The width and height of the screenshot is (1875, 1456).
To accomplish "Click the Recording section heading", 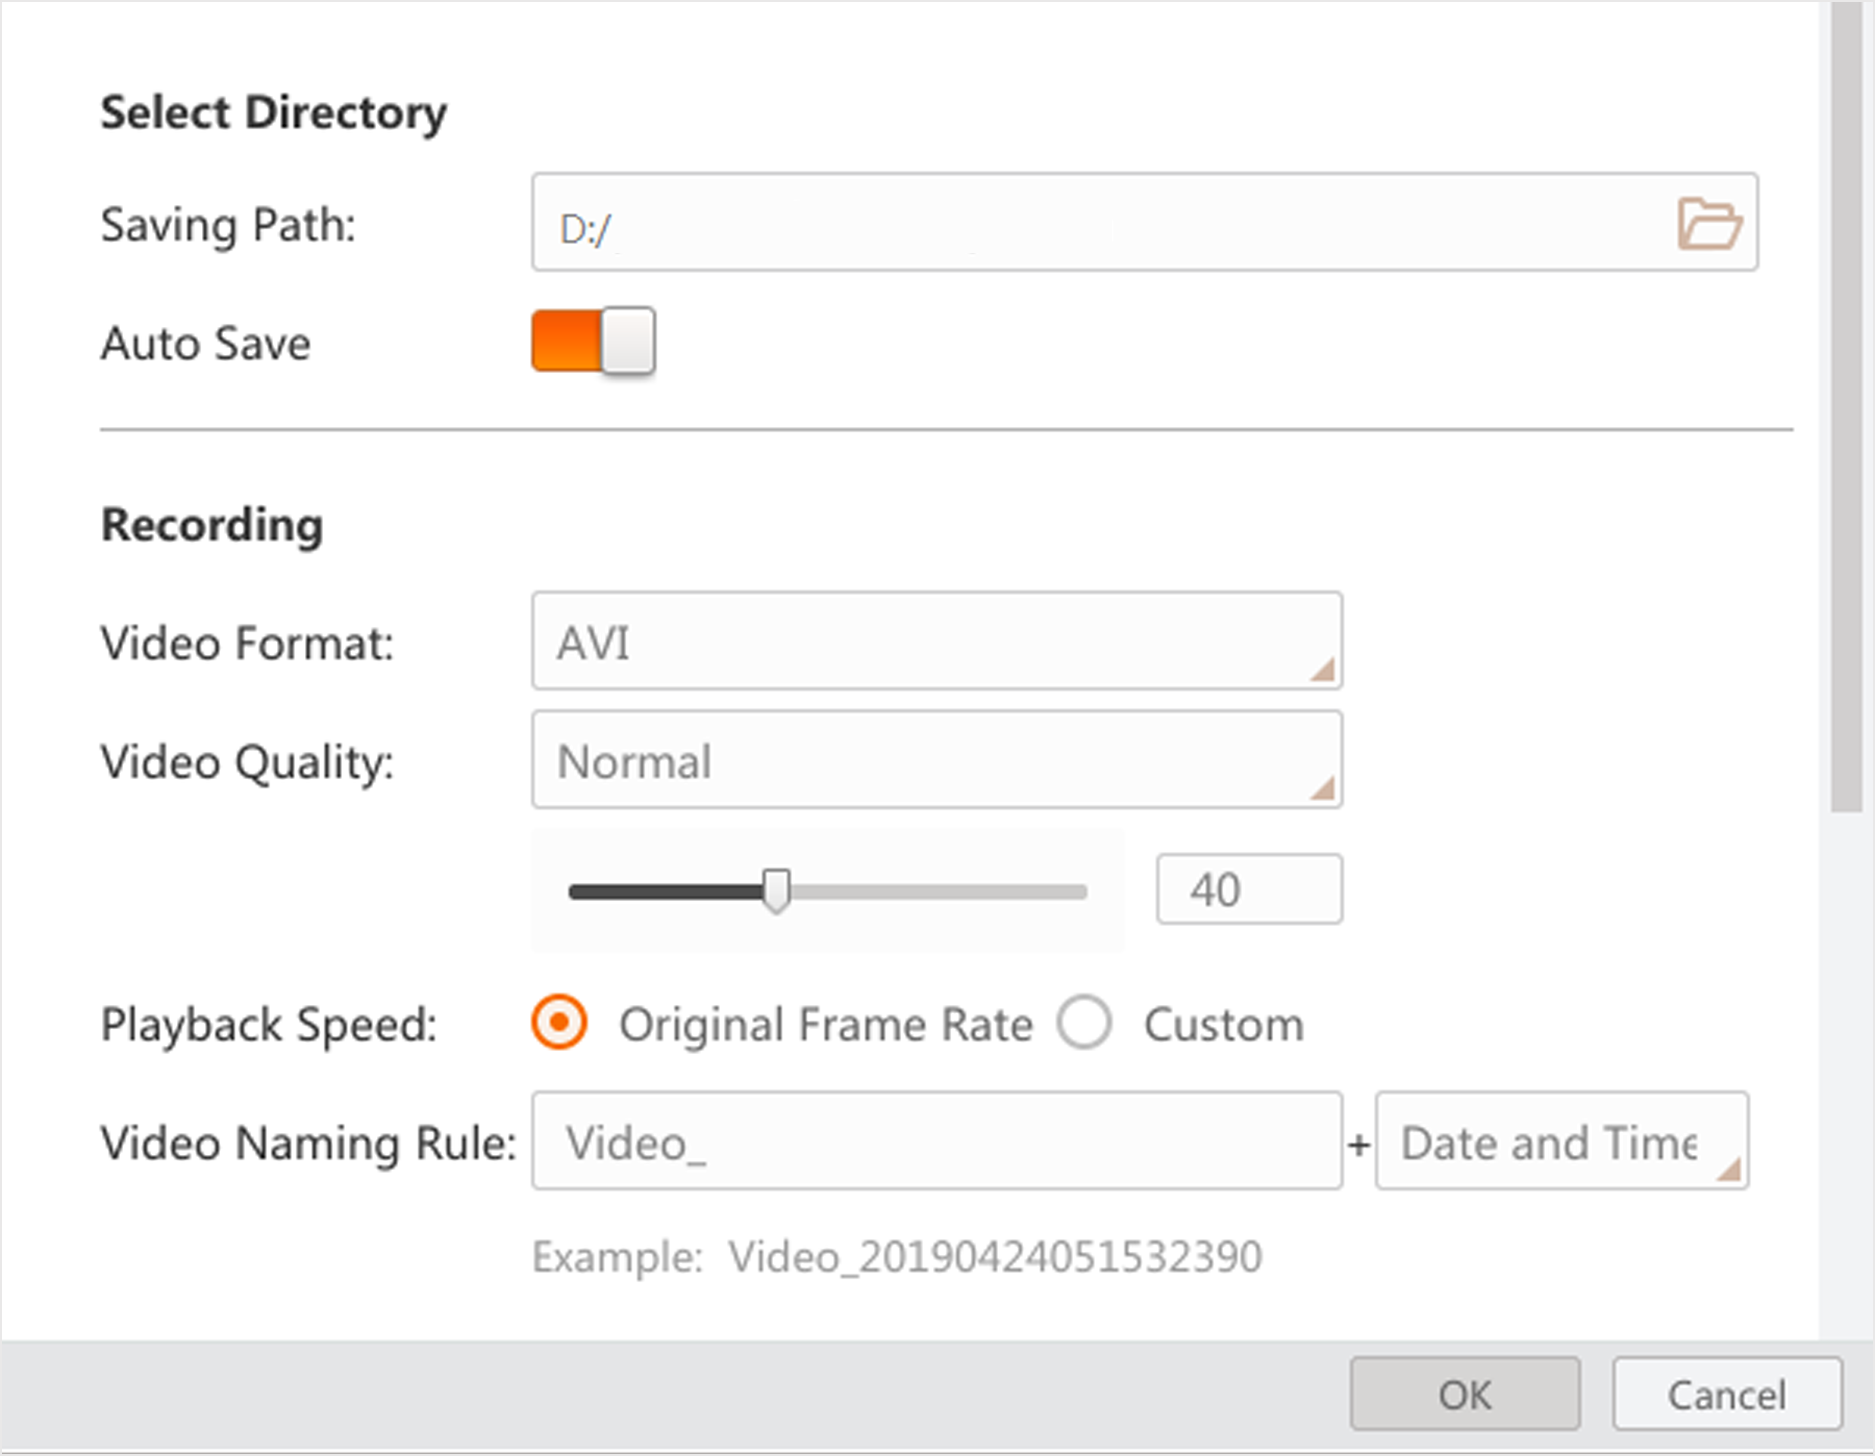I will coord(212,525).
